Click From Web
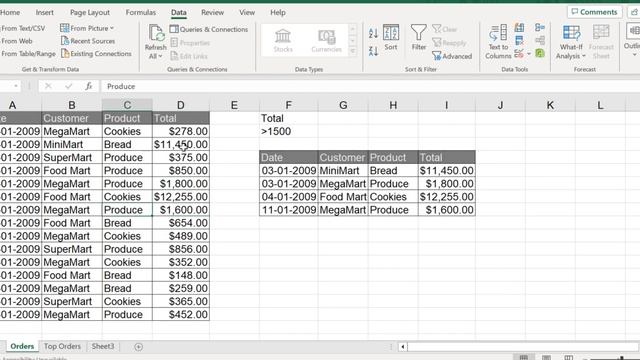640x360 pixels. [16, 41]
